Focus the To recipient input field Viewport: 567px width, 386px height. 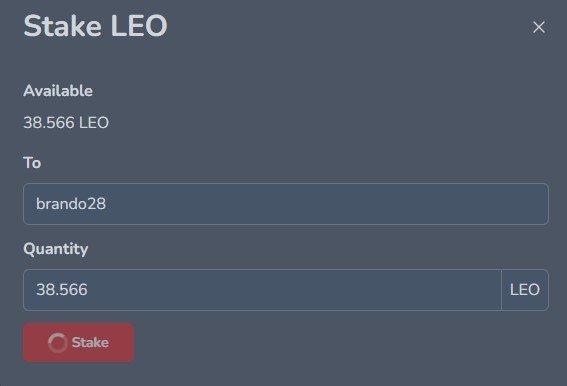coord(286,204)
